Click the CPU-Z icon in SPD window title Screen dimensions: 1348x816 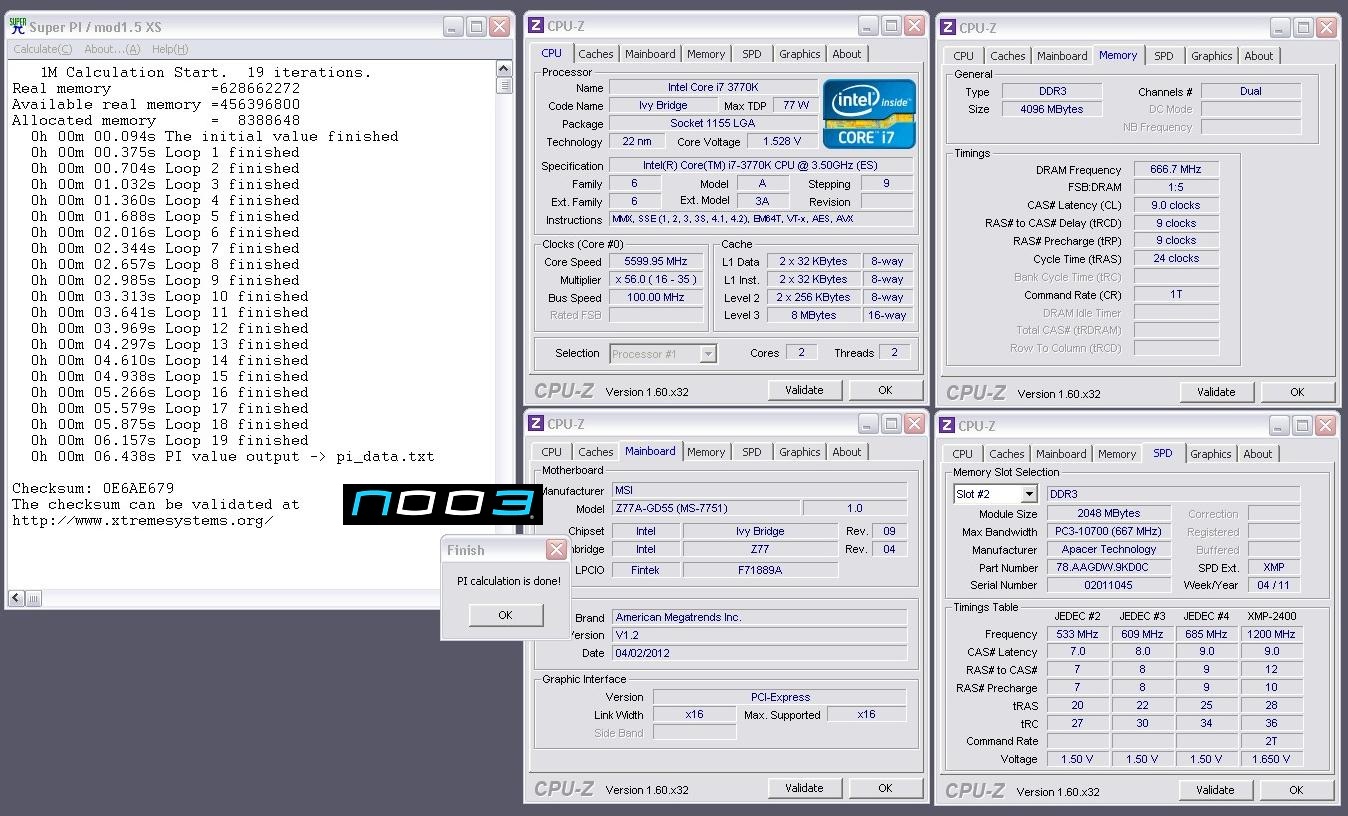point(947,426)
